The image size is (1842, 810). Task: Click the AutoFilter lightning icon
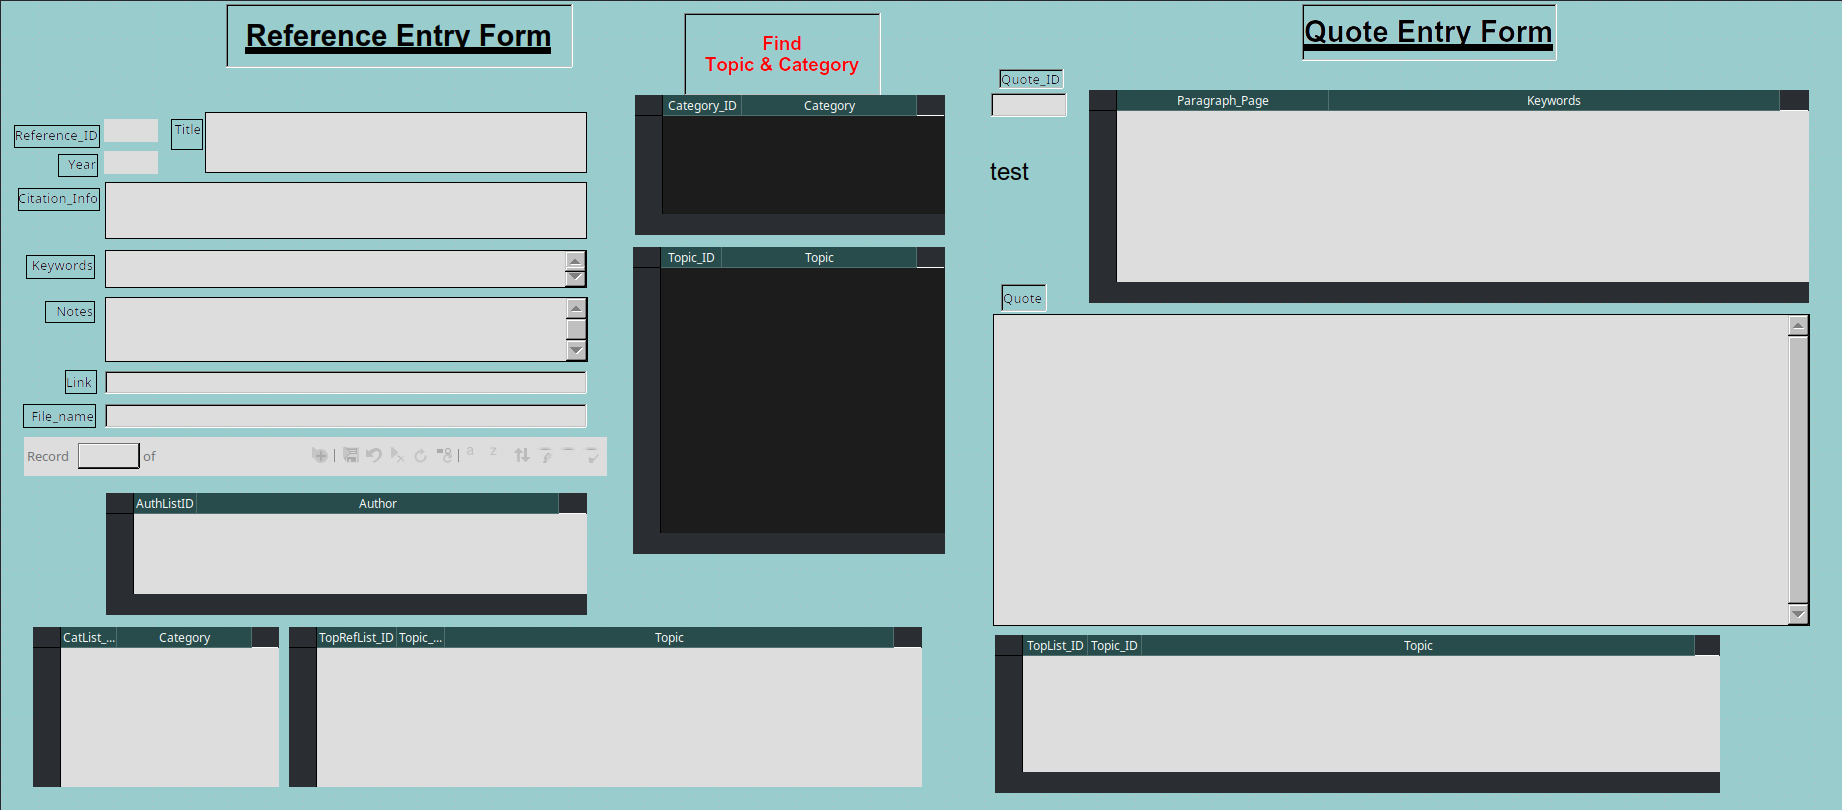pos(546,455)
